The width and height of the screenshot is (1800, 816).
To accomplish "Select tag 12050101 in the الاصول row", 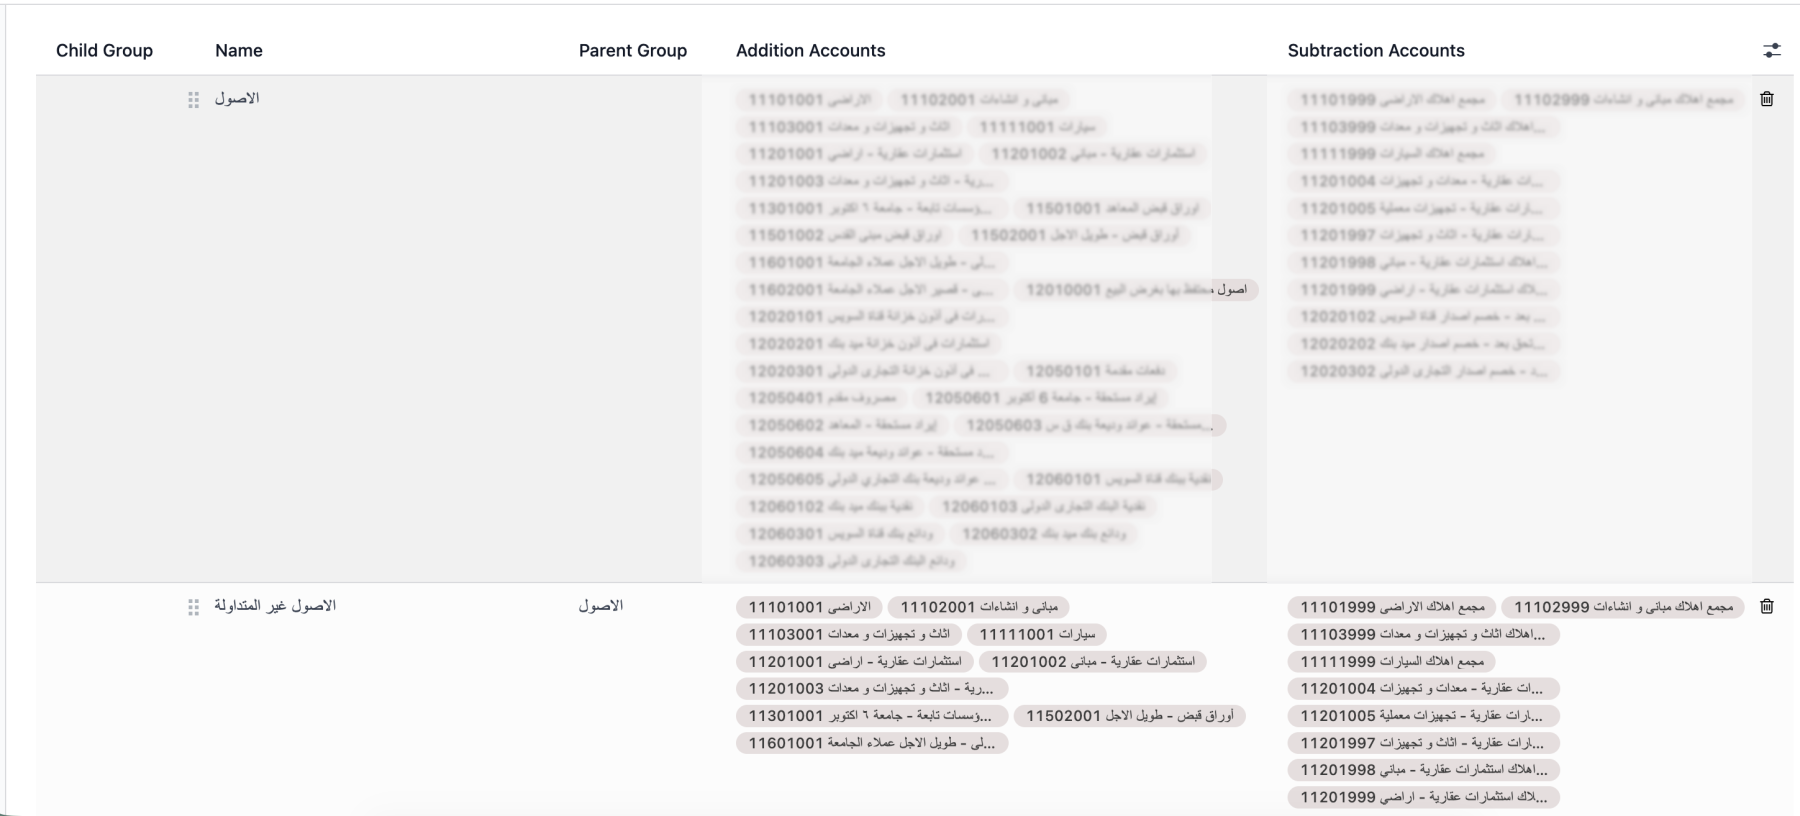I will click(1095, 371).
